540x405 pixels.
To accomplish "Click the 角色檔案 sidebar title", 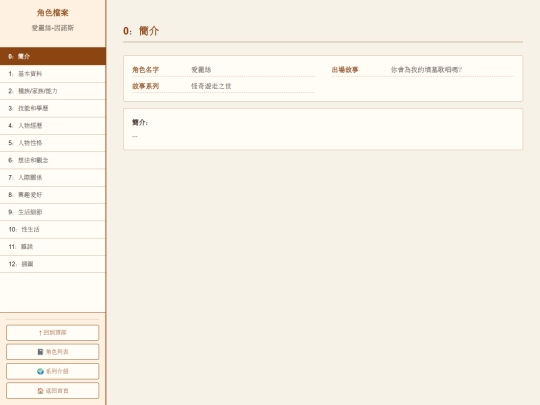I will (x=53, y=13).
